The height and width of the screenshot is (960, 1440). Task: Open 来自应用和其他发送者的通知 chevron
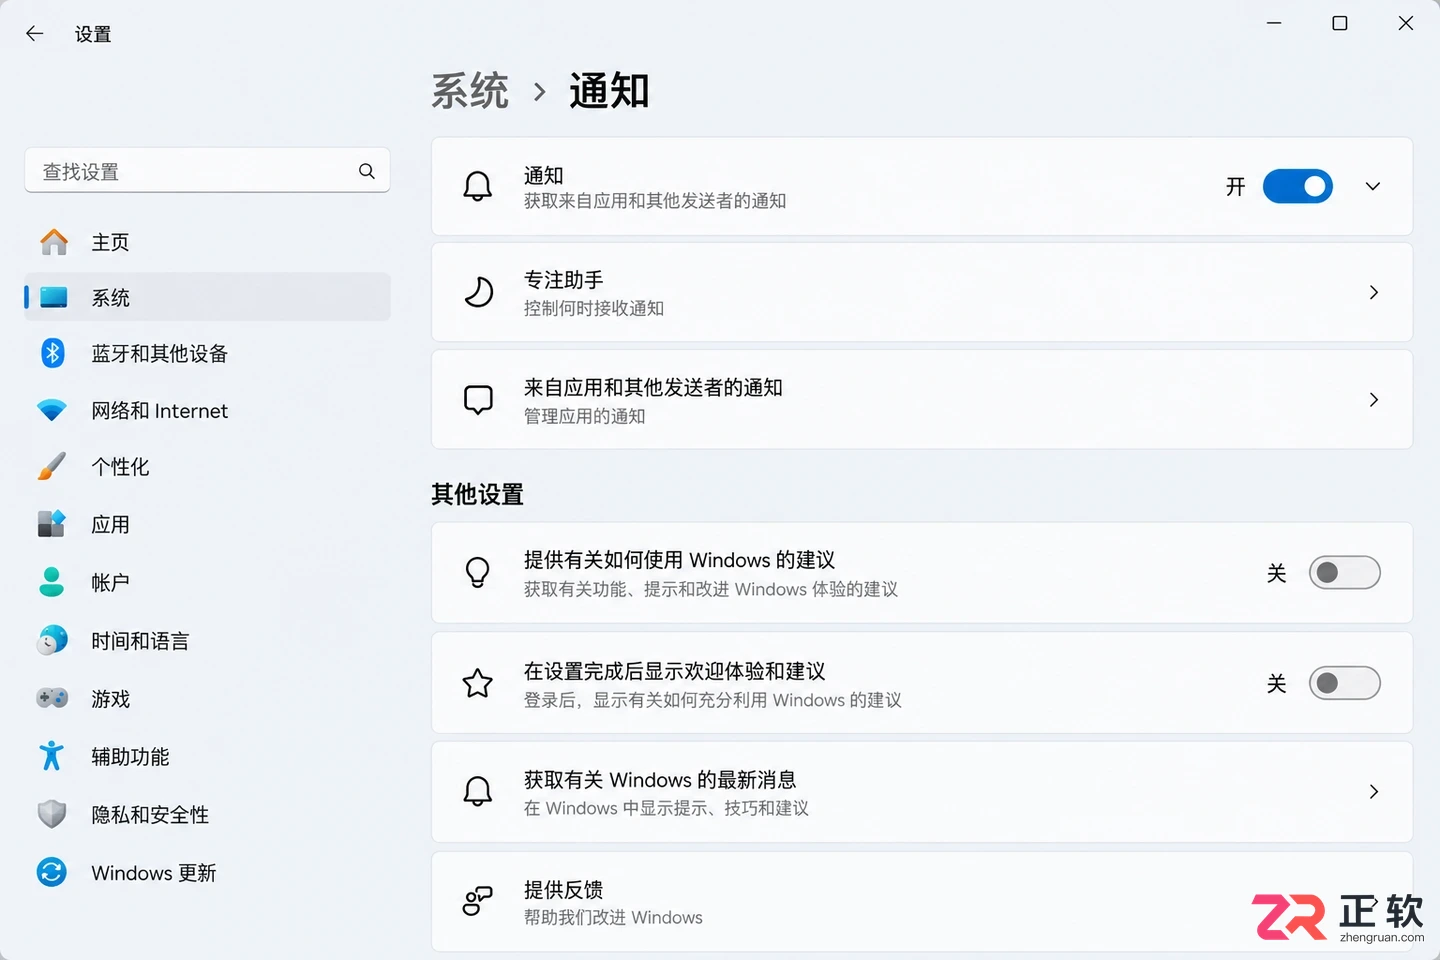click(1374, 400)
